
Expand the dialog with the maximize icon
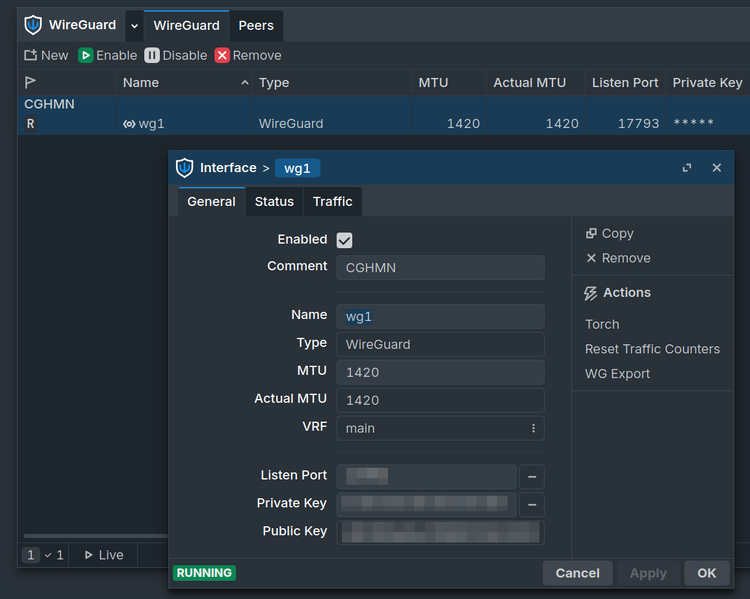click(x=687, y=168)
